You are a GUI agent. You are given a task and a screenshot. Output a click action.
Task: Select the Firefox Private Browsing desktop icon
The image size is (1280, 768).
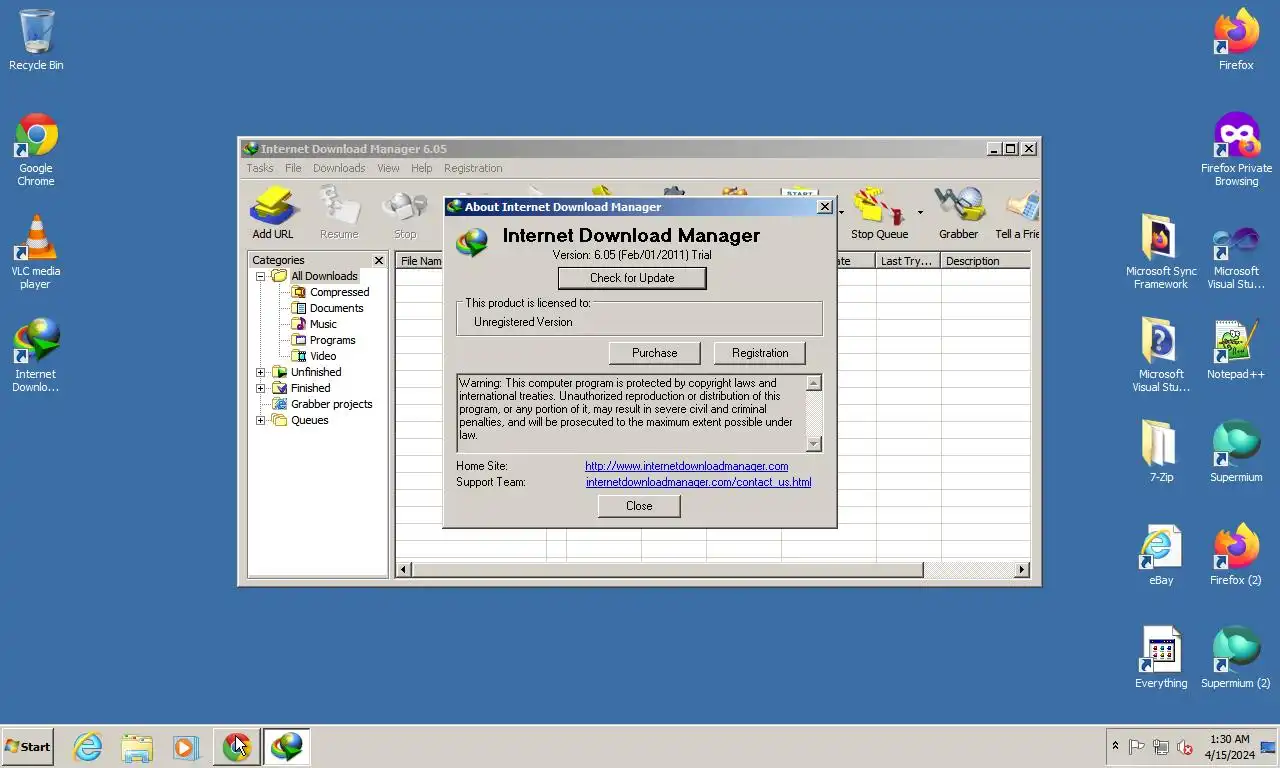[x=1236, y=149]
